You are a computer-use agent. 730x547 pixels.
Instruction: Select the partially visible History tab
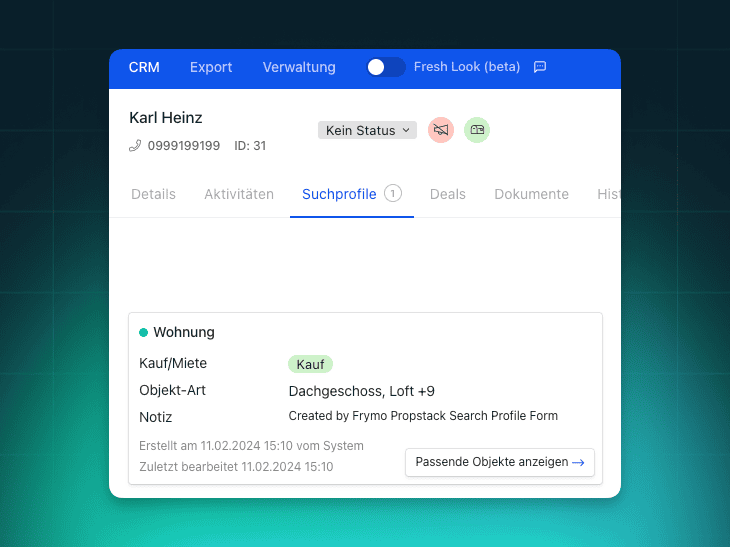point(608,194)
